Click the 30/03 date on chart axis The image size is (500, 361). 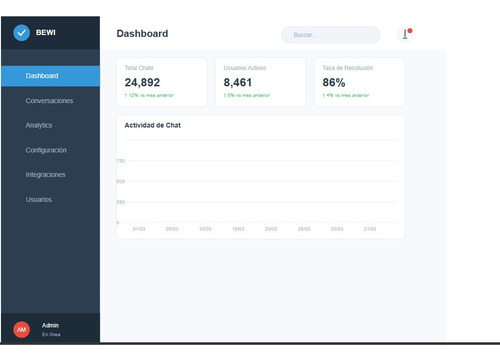coord(337,229)
